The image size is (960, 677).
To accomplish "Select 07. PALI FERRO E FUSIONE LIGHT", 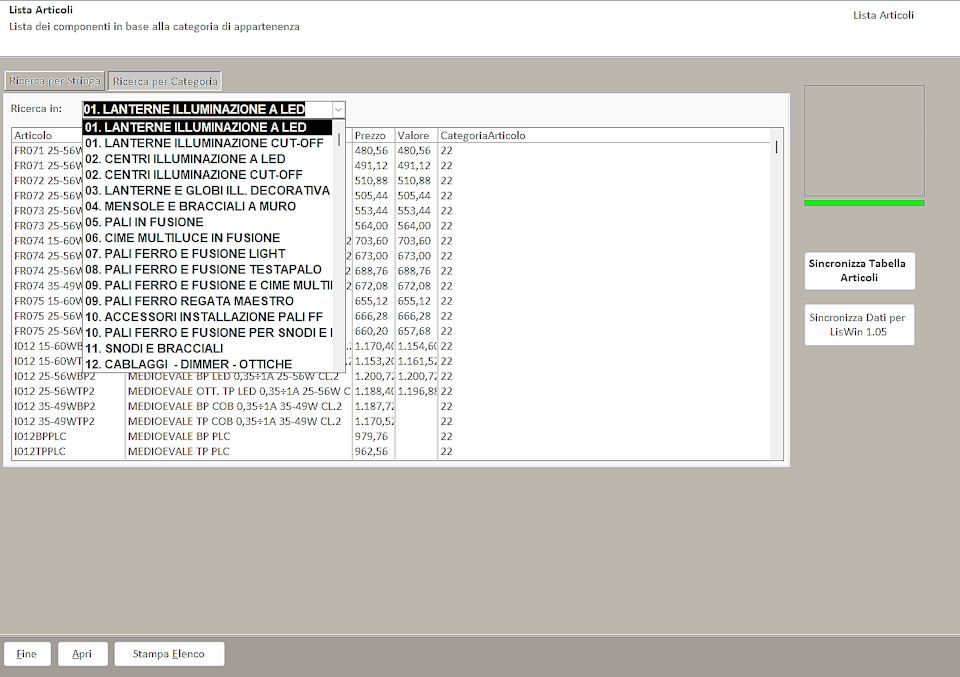I will point(208,254).
